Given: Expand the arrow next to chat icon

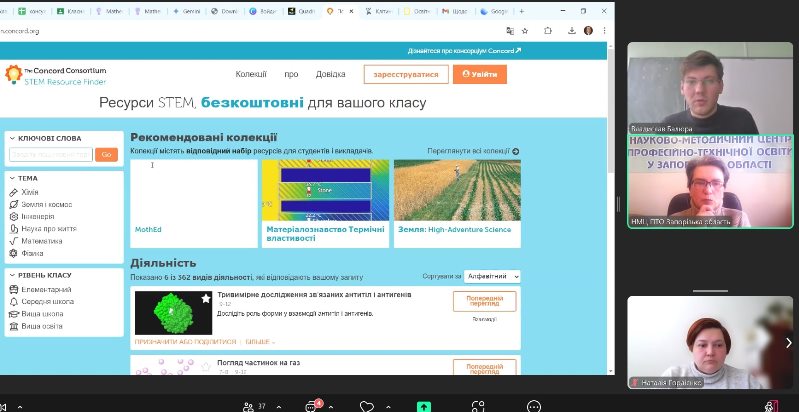Looking at the screenshot, I should 331,407.
